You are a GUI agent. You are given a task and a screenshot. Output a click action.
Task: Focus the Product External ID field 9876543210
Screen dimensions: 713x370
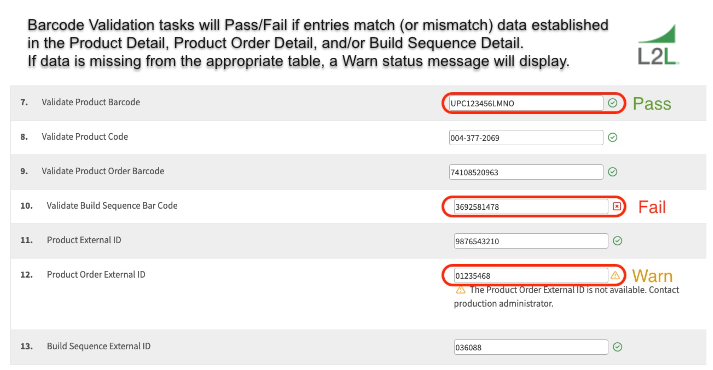531,241
